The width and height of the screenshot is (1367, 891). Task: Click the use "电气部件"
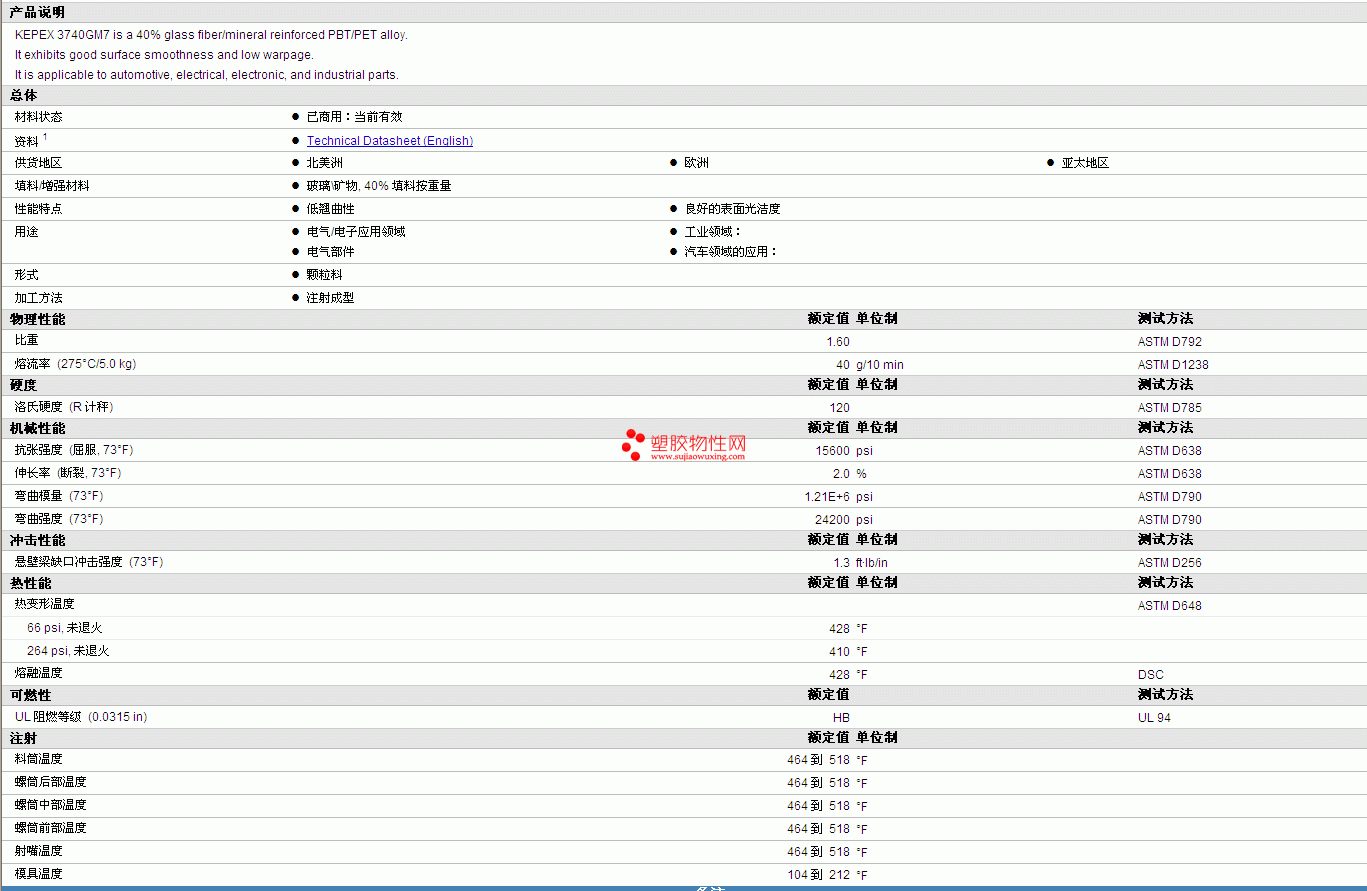[x=330, y=252]
